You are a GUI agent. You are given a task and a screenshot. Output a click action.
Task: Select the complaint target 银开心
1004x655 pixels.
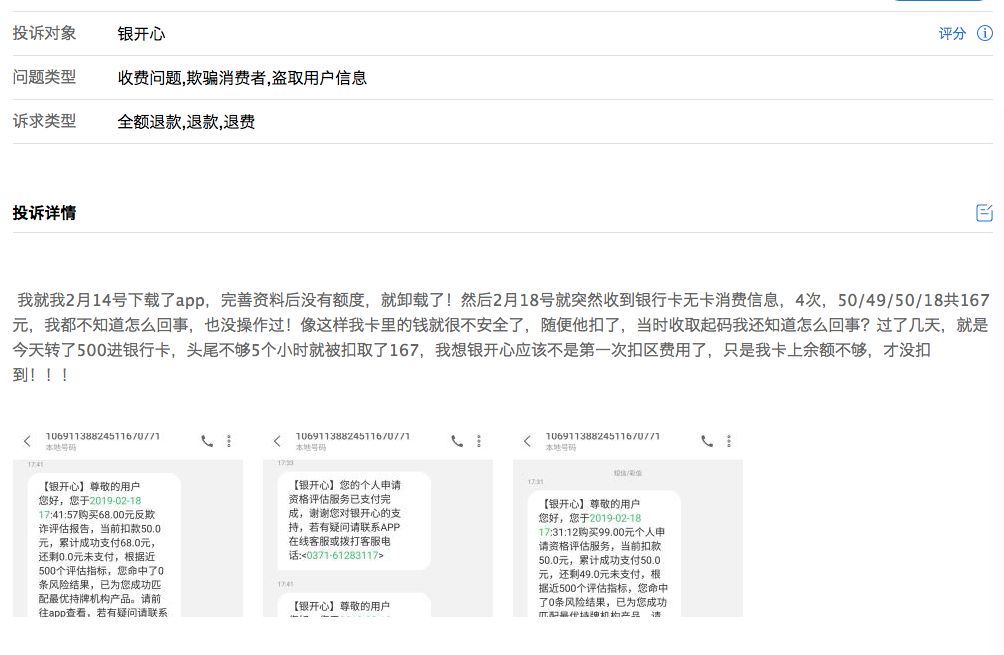(141, 33)
